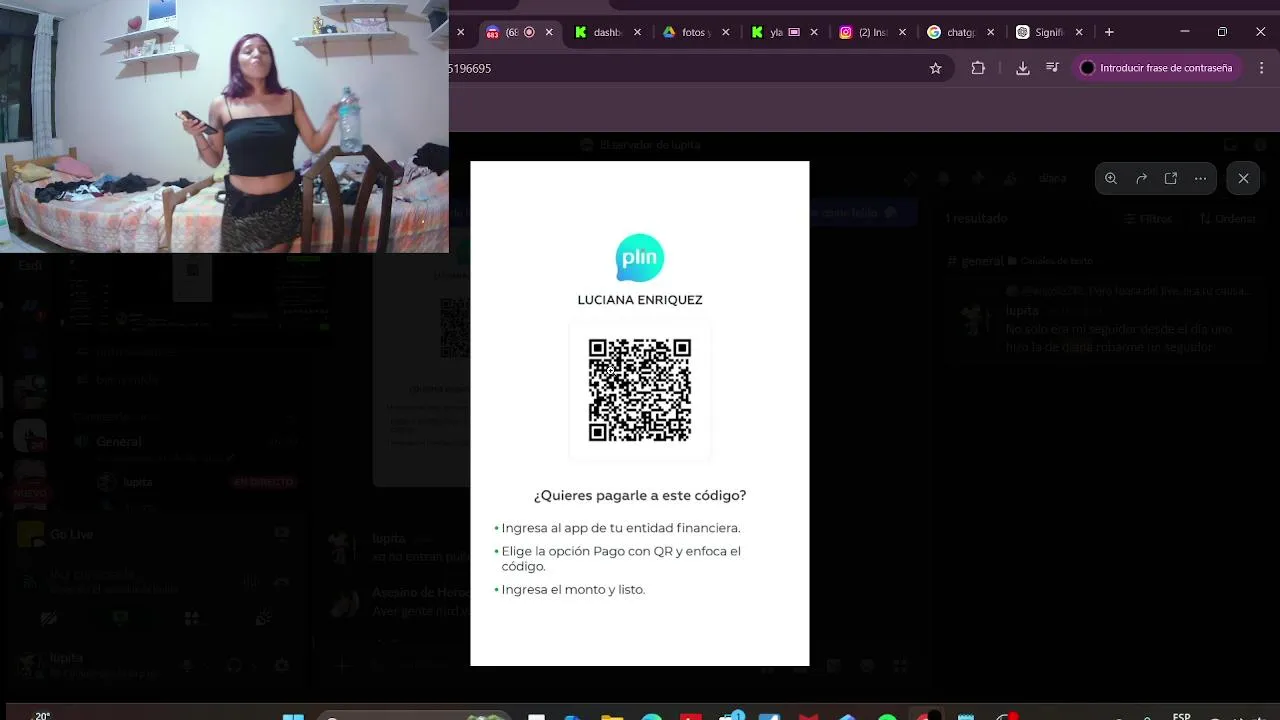Switch to the 'dashb' Kick tab

(599, 32)
